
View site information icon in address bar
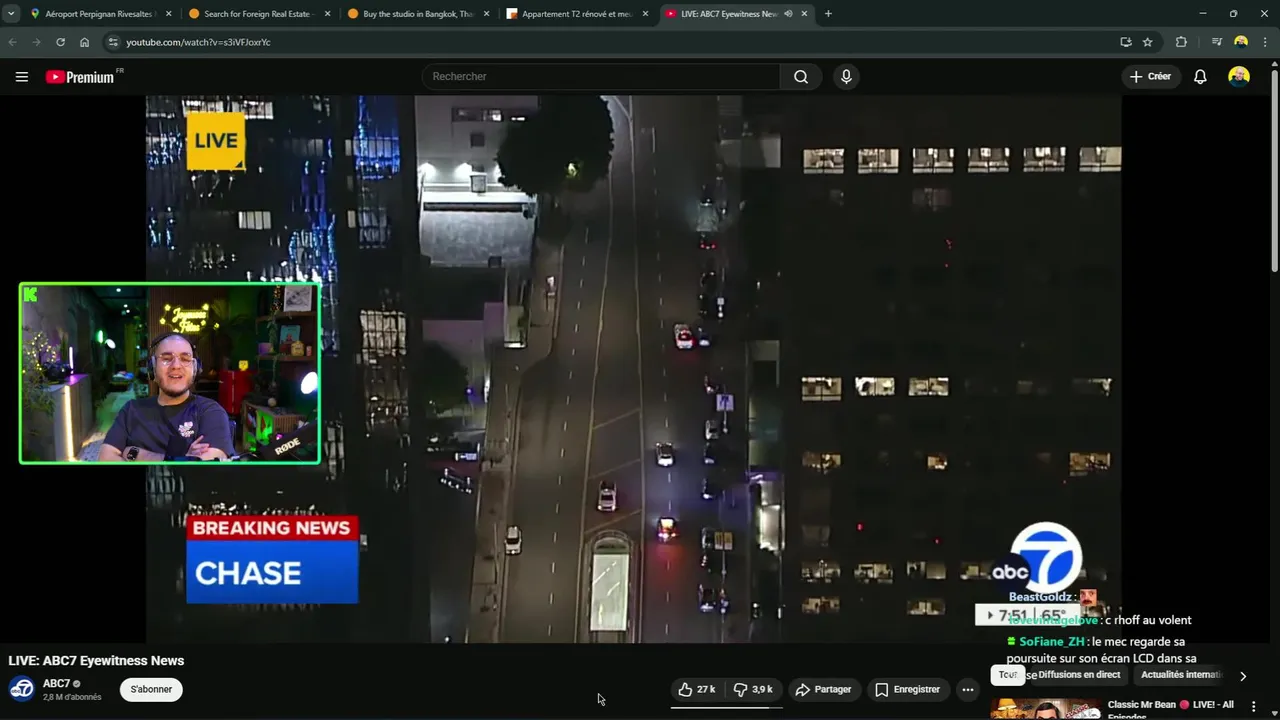click(113, 42)
